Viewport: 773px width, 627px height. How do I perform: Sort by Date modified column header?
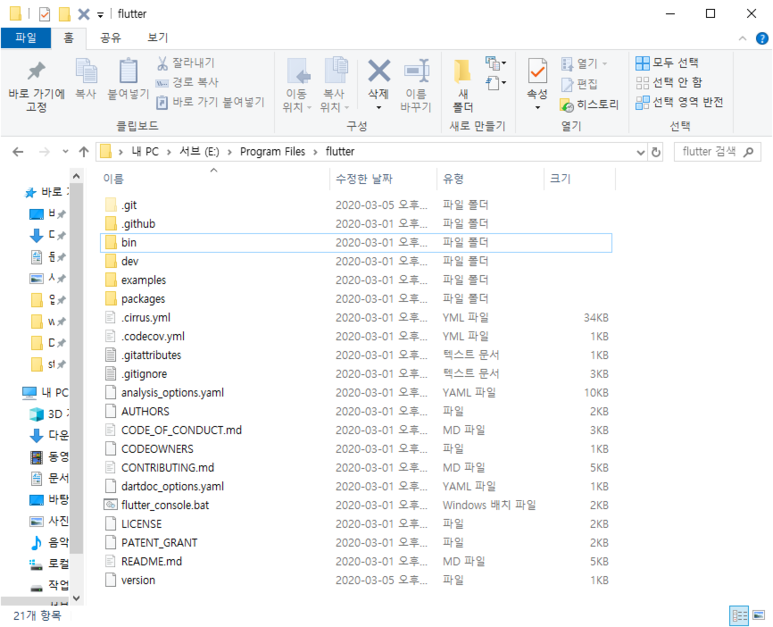tap(383, 179)
